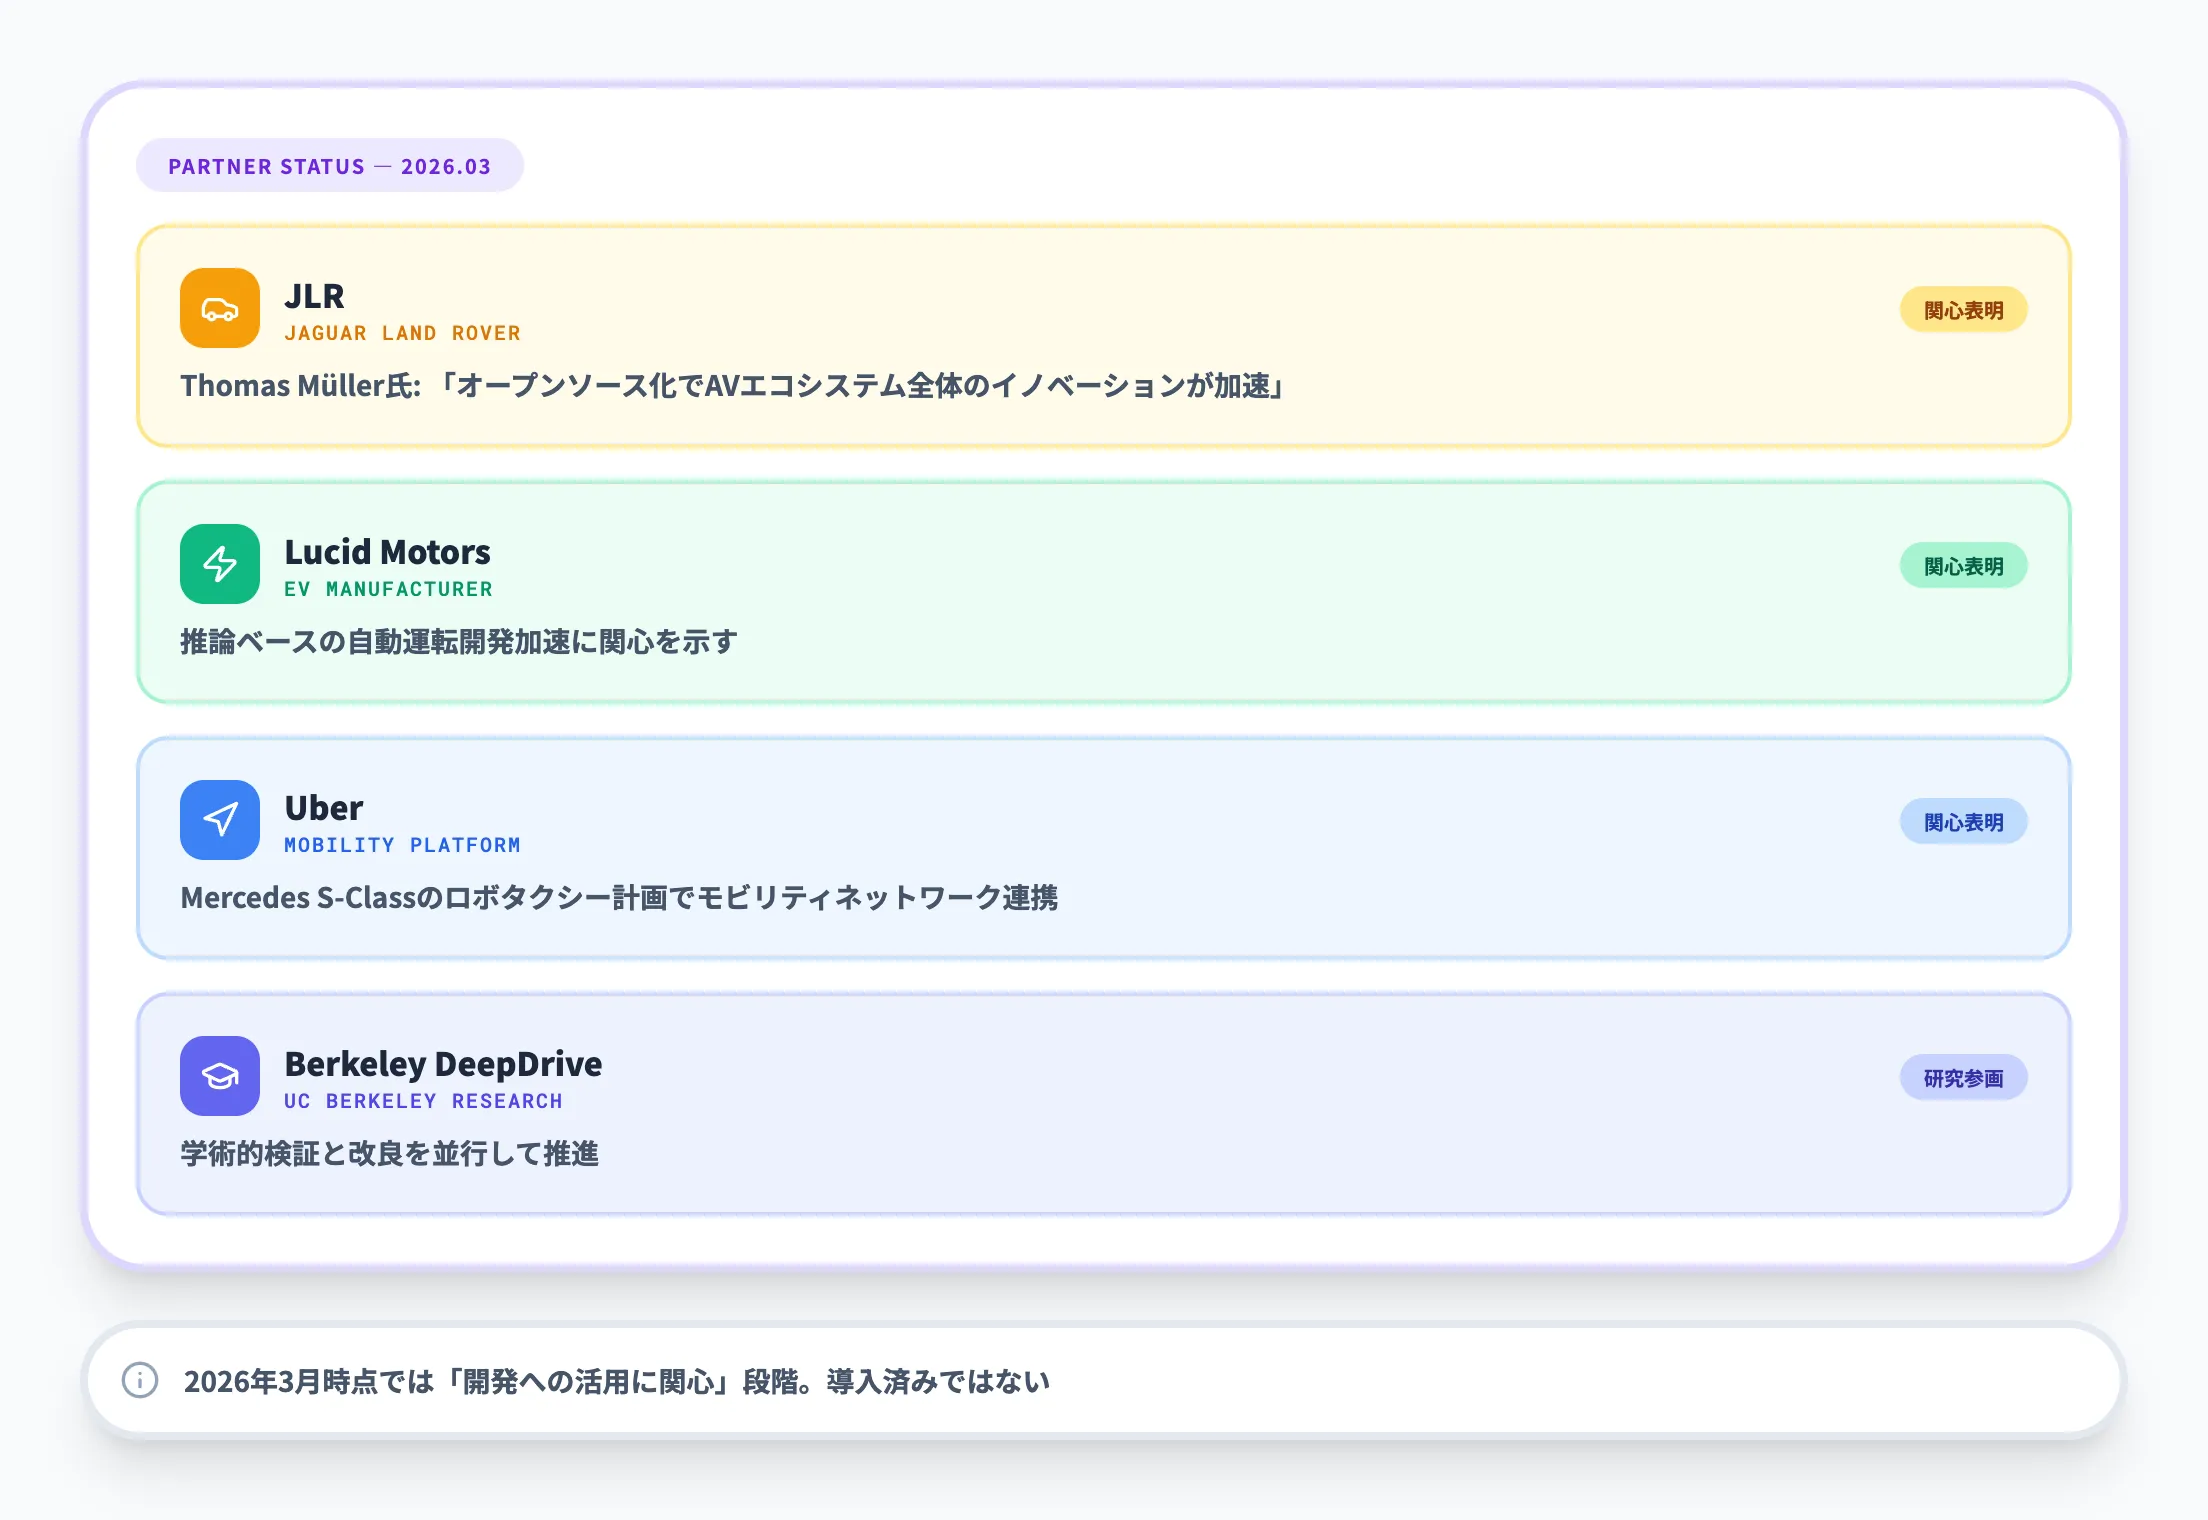This screenshot has width=2208, height=1520.
Task: Select the JLR company name heading
Action: point(314,296)
